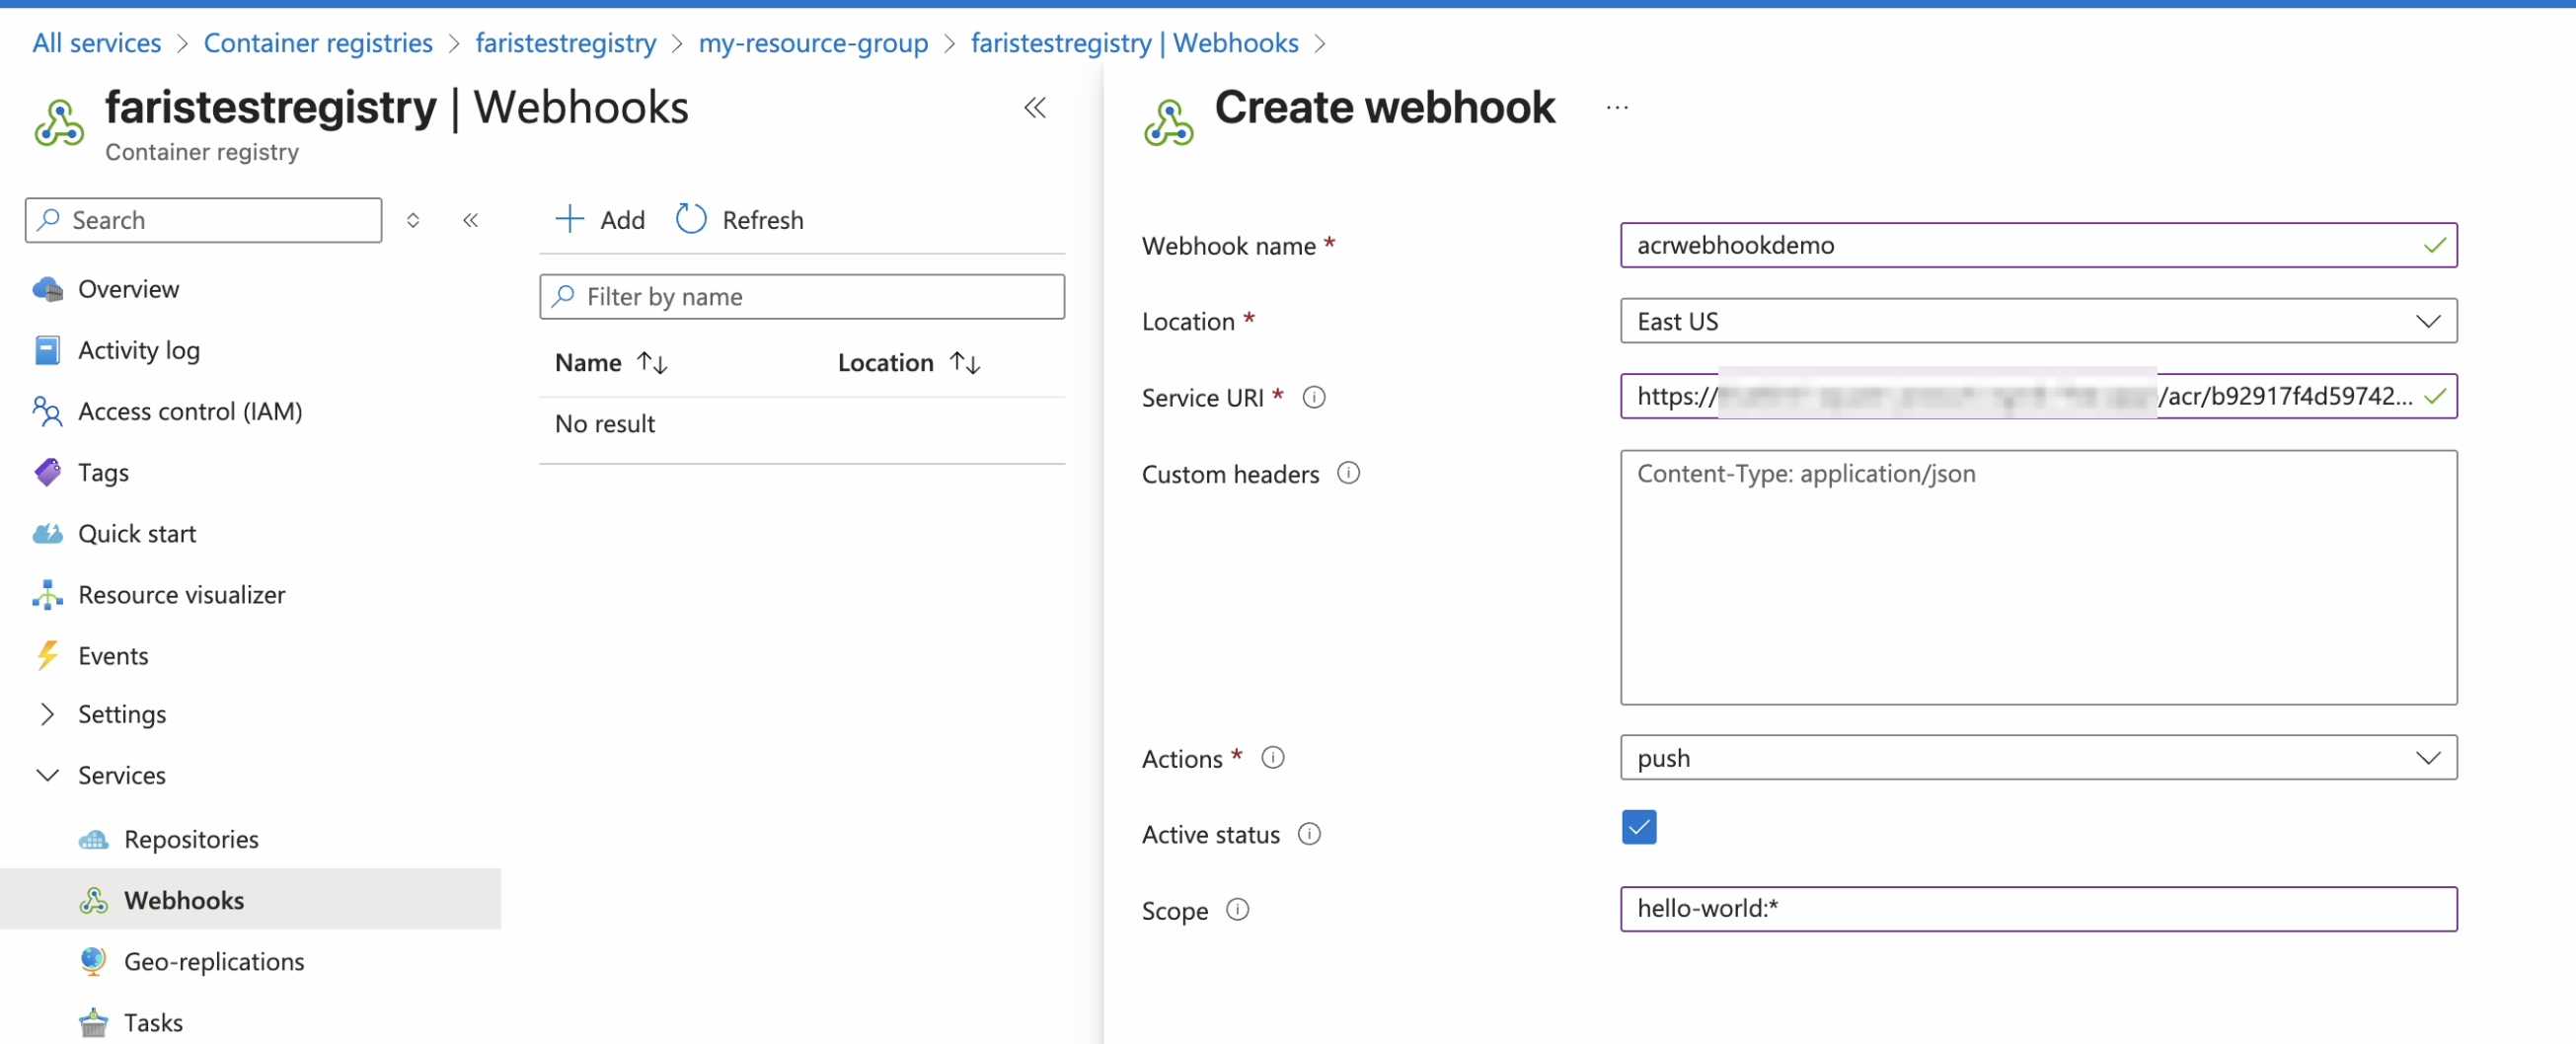
Task: Collapse the Webhooks blade panel
Action: pyautogui.click(x=1035, y=107)
